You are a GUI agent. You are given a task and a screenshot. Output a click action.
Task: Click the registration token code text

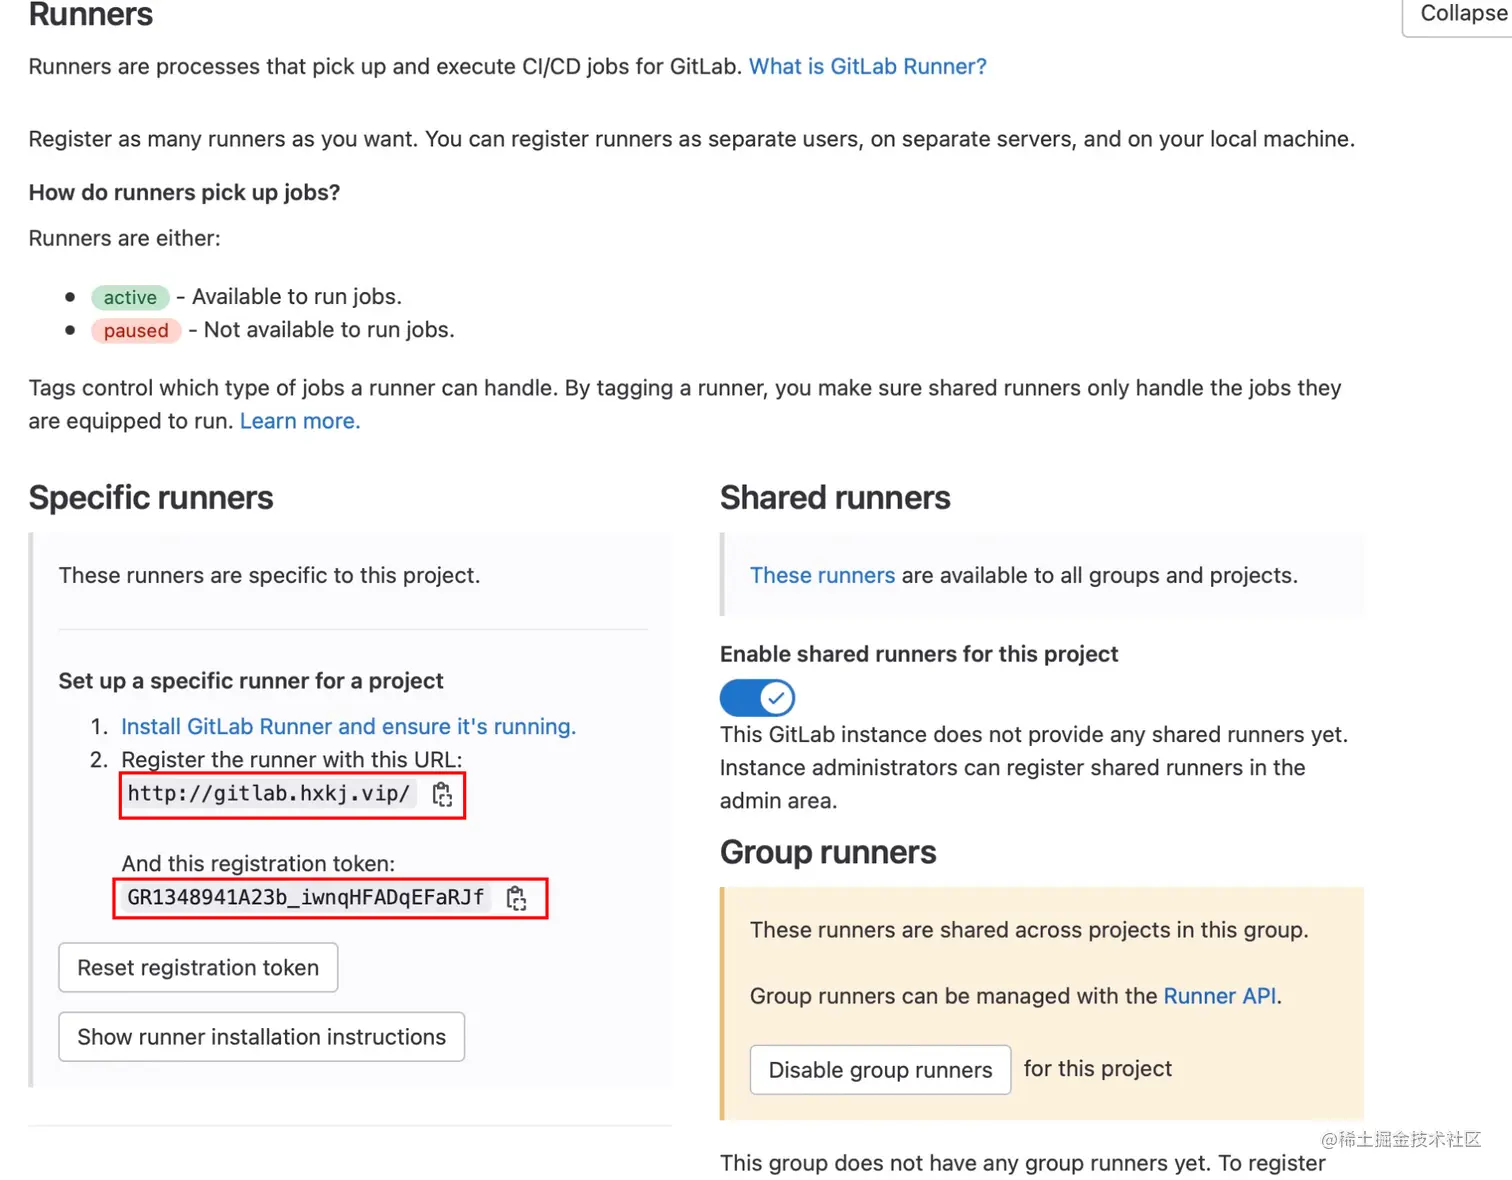click(305, 897)
